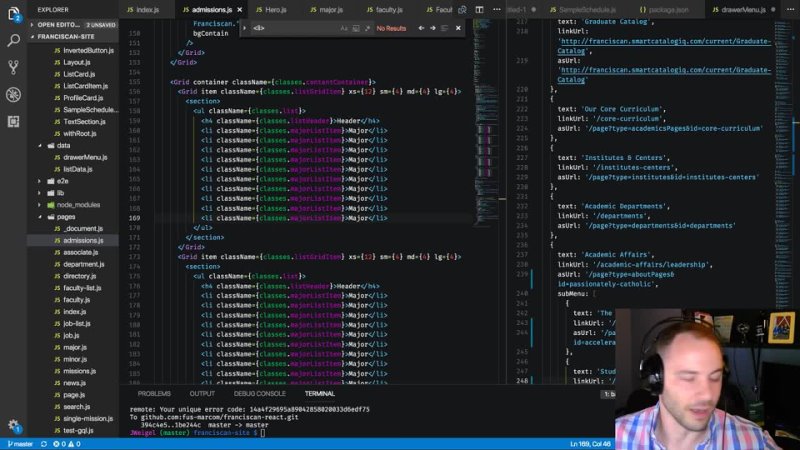800x450 pixels.
Task: Open single-mission.js in explorer
Action: click(x=88, y=418)
